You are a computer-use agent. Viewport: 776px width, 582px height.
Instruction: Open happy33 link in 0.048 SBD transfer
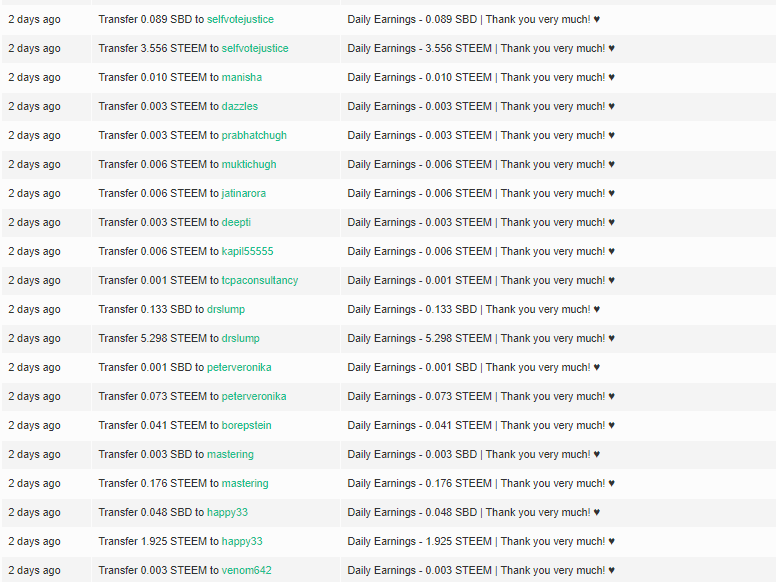227,512
